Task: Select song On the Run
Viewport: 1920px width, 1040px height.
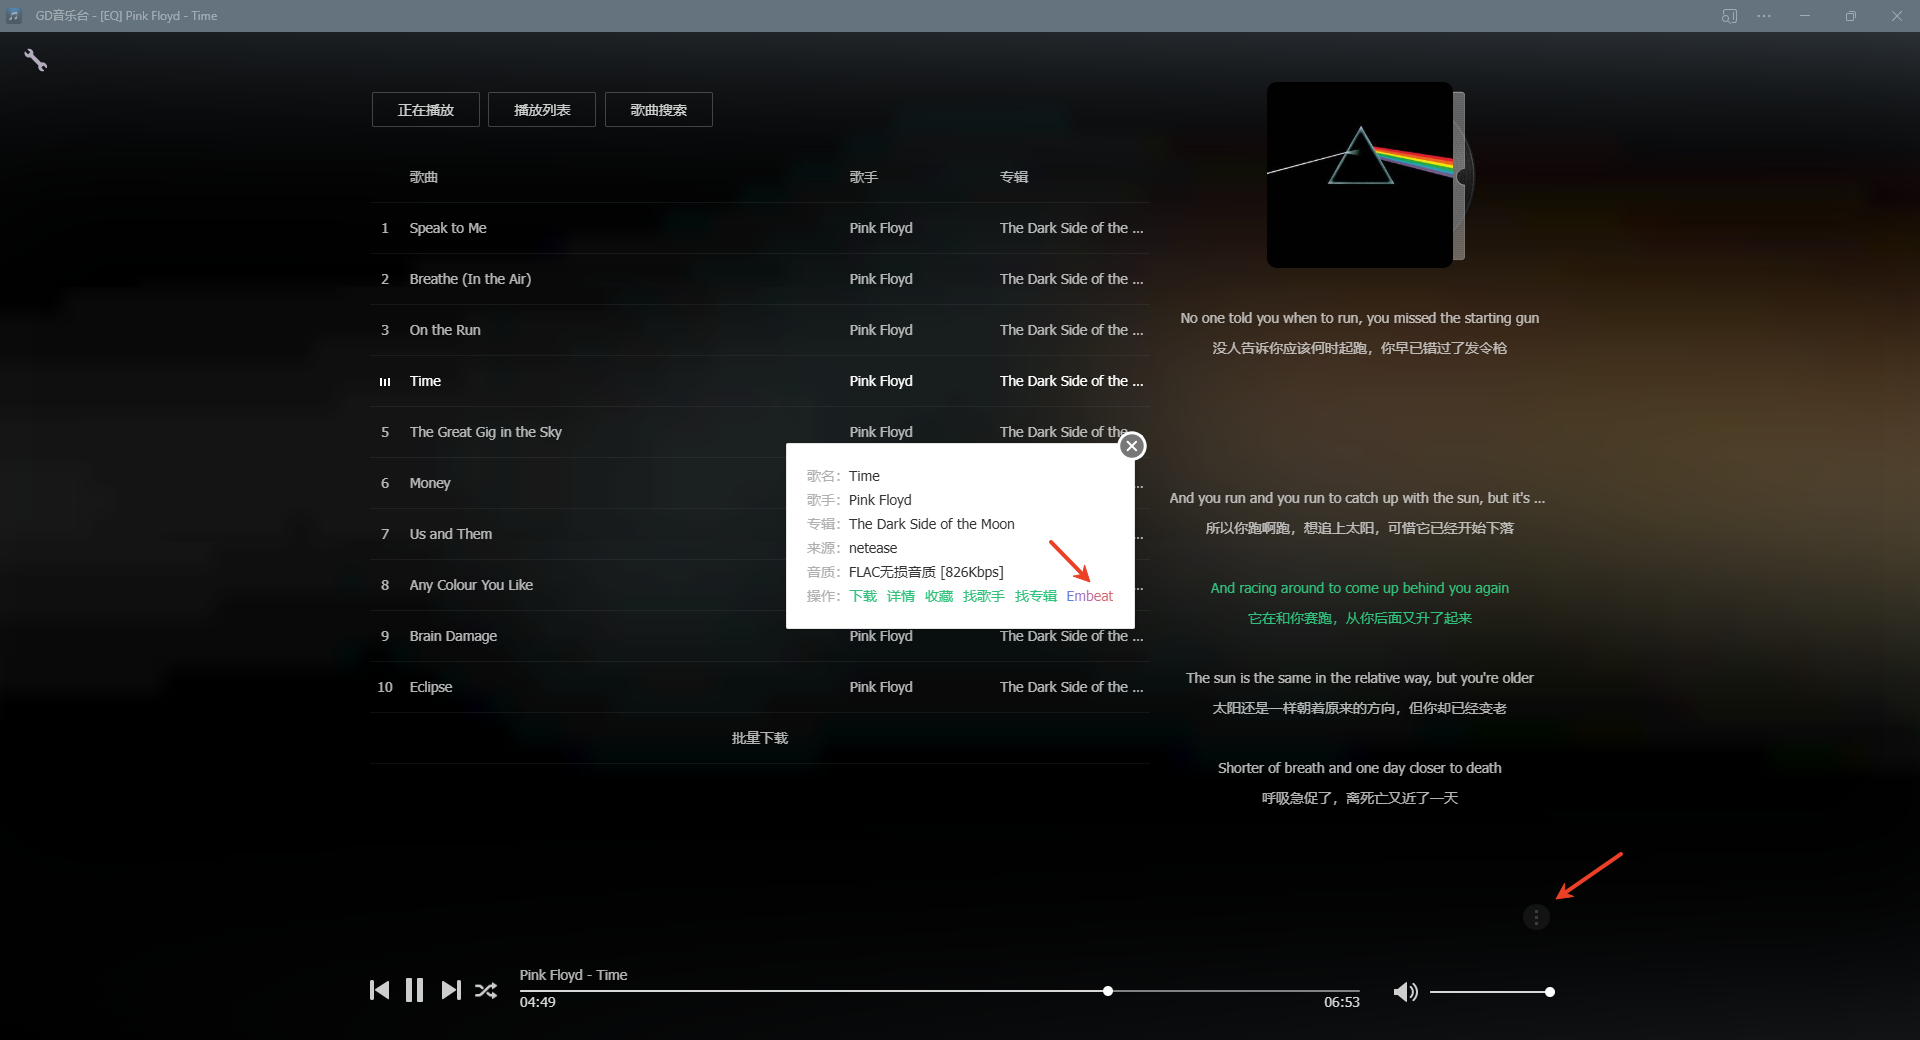Action: pos(445,330)
